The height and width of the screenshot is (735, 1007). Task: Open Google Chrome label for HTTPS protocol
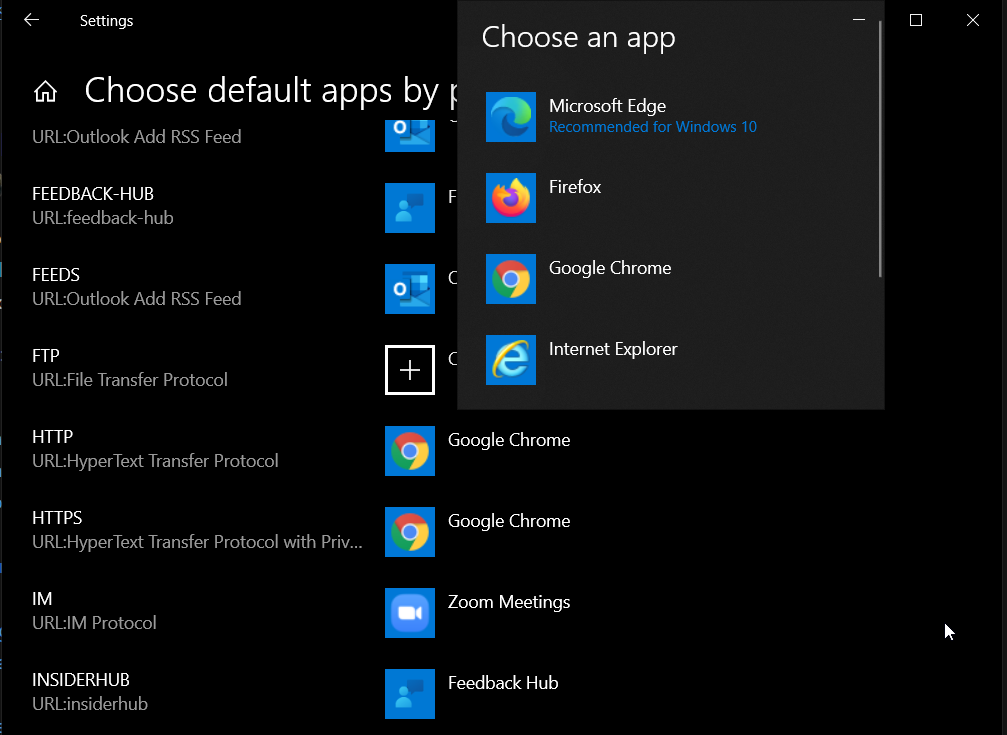click(x=509, y=521)
